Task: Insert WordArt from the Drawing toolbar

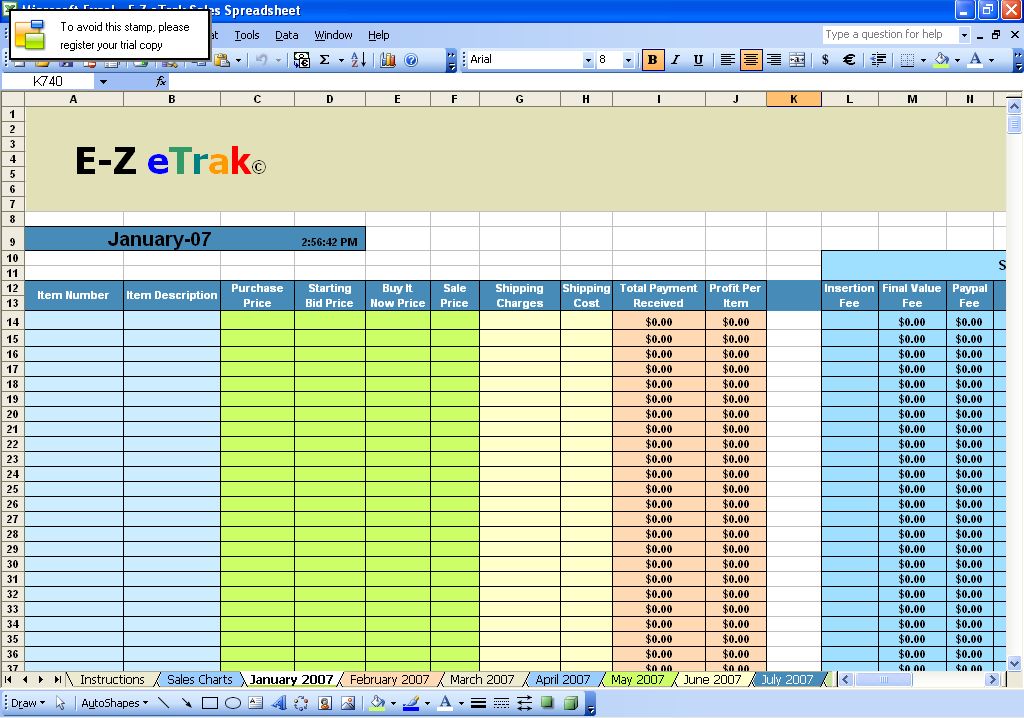Action: click(279, 704)
